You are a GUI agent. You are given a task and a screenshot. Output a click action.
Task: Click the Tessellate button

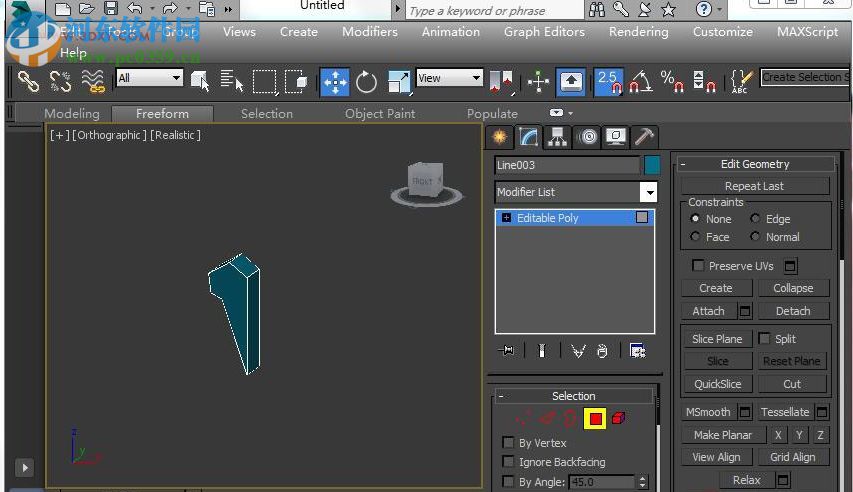tap(785, 412)
